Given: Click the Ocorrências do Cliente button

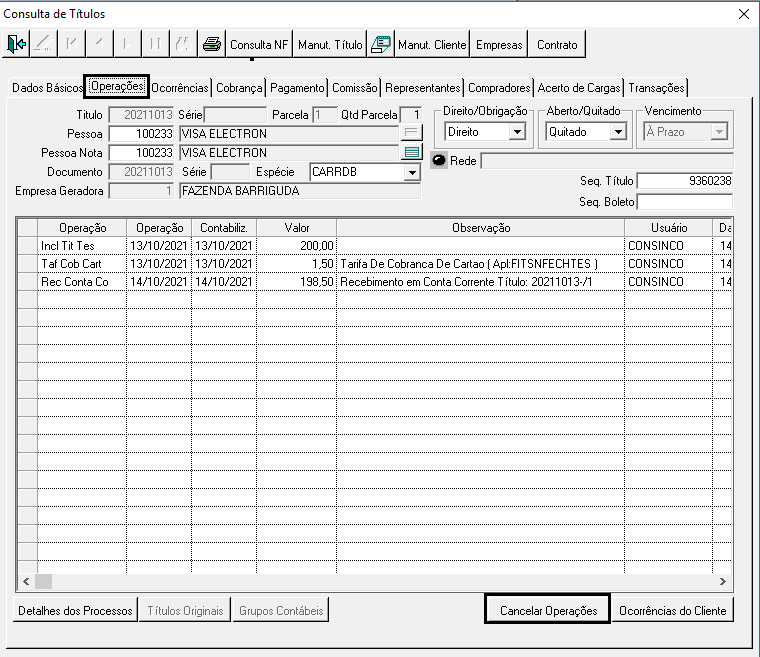Looking at the screenshot, I should point(672,610).
